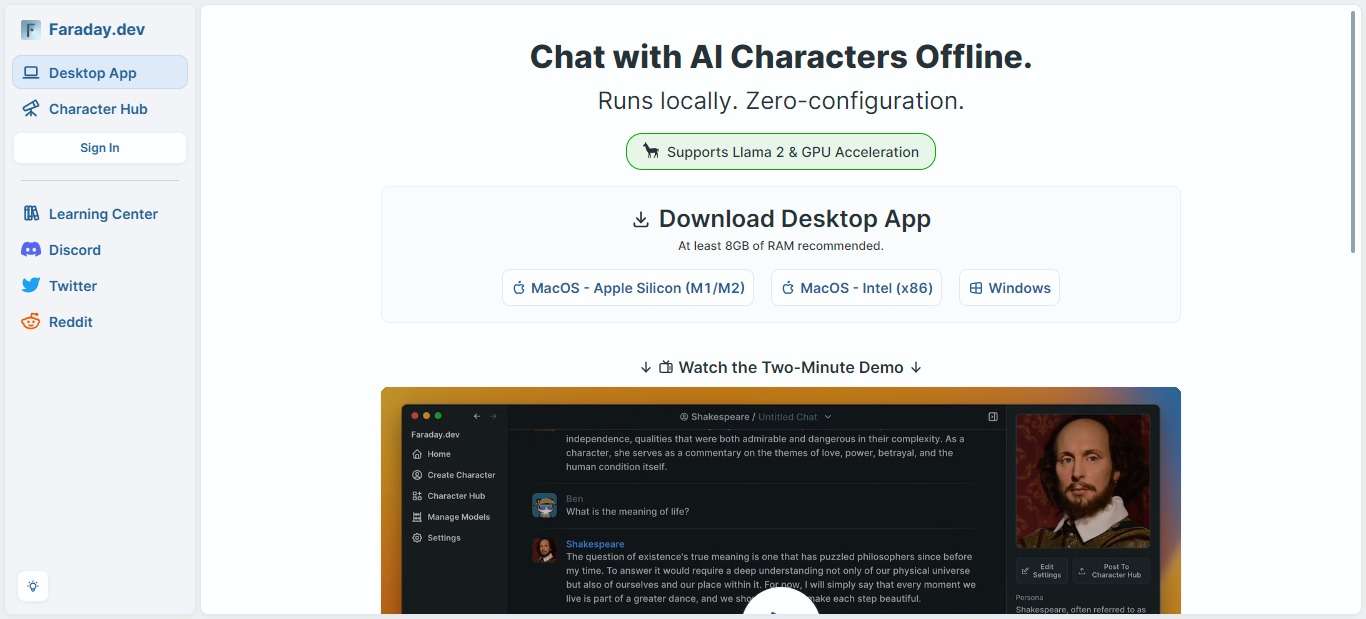Image resolution: width=1366 pixels, height=619 pixels.
Task: Download the Windows version
Action: pos(1009,288)
